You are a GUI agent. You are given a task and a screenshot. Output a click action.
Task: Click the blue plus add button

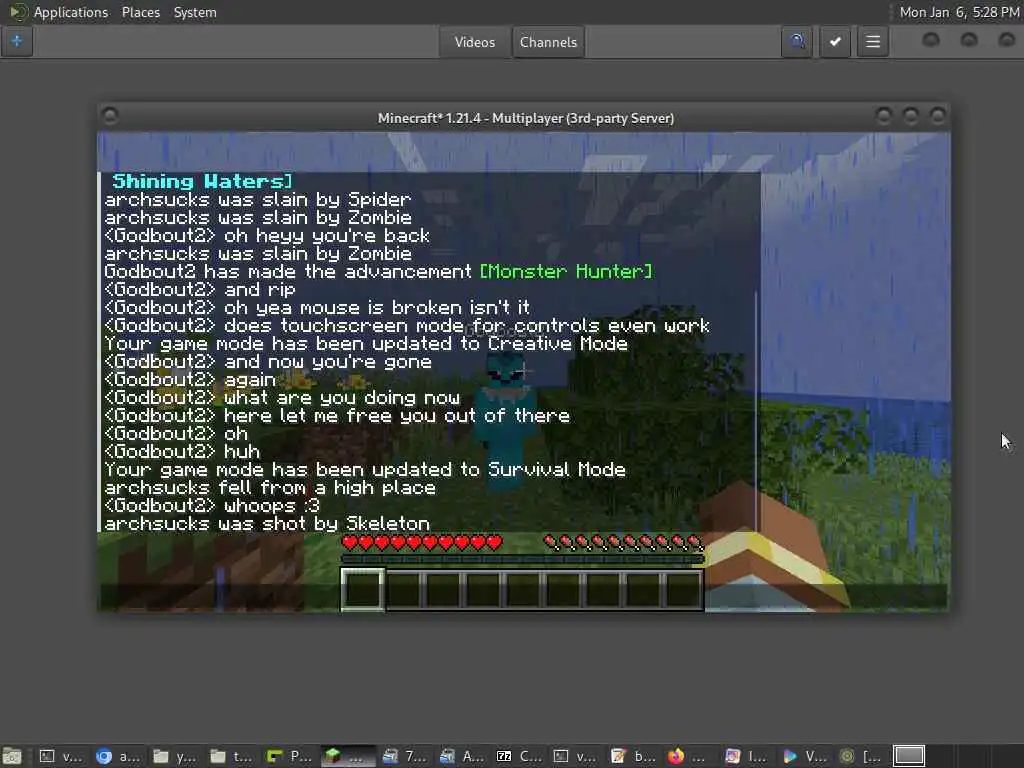17,42
